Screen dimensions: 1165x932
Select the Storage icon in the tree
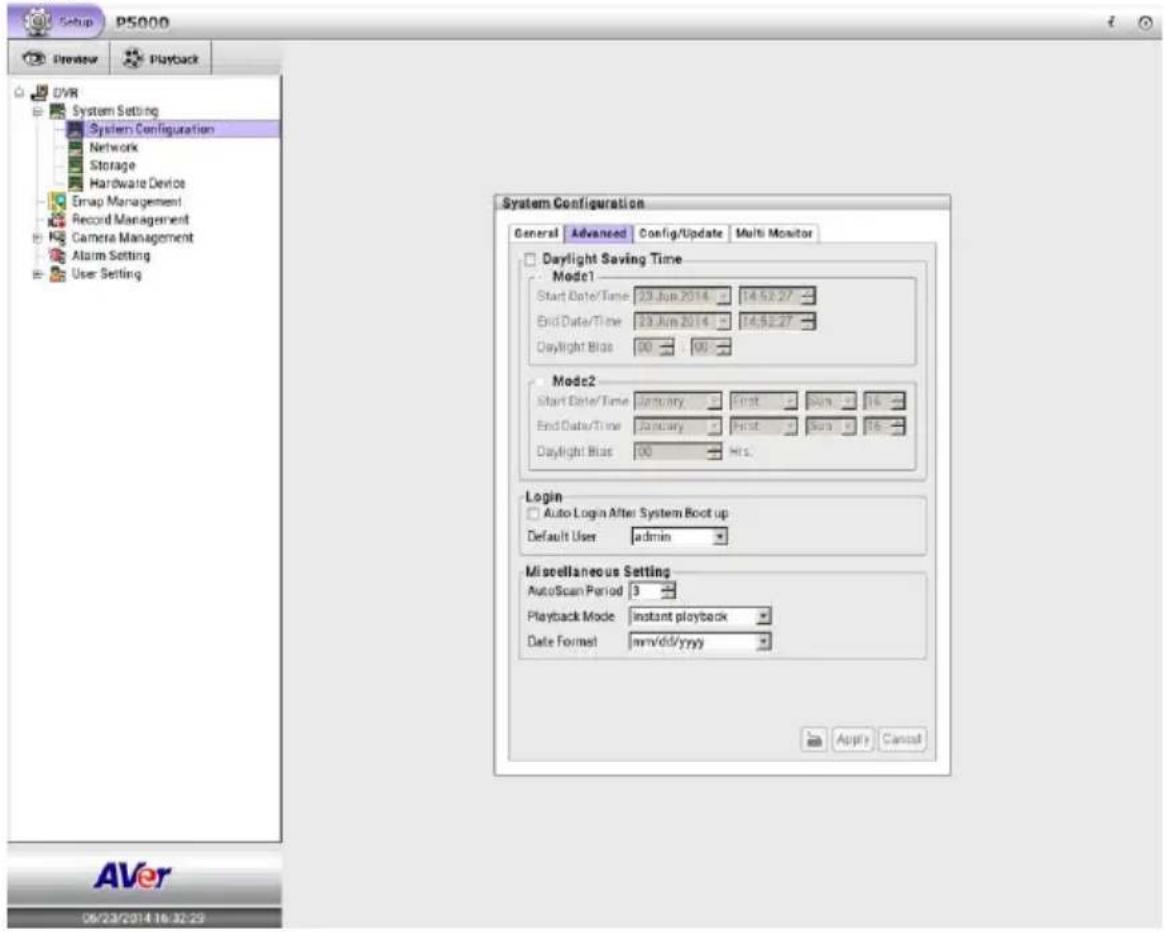pyautogui.click(x=75, y=165)
